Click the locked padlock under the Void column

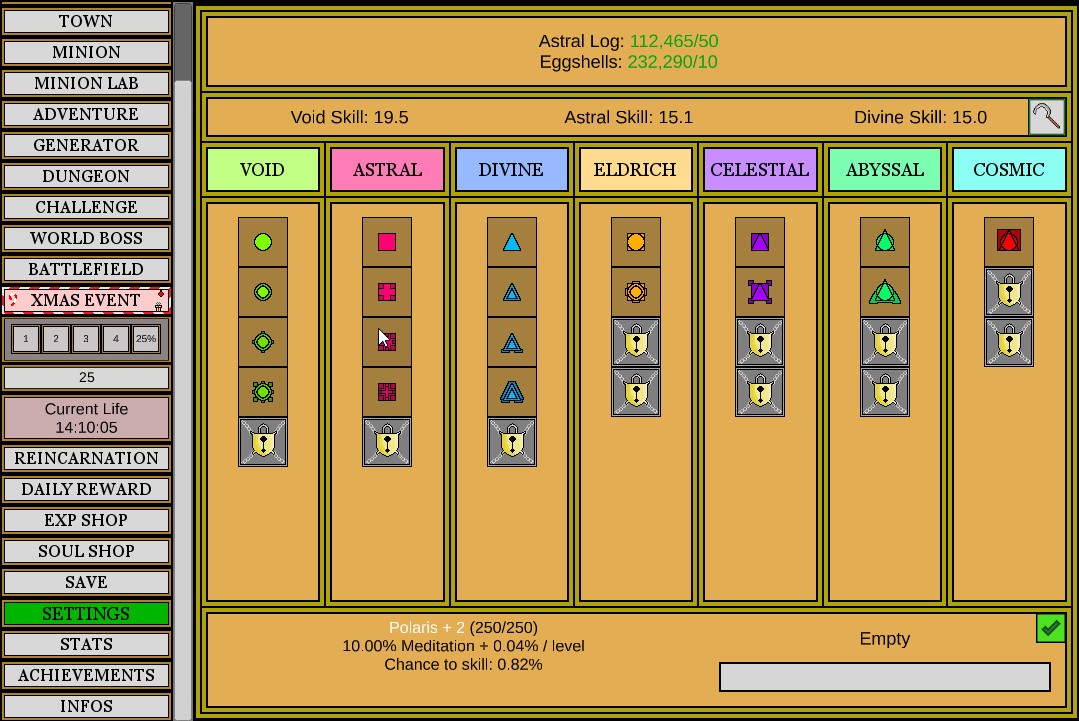262,441
